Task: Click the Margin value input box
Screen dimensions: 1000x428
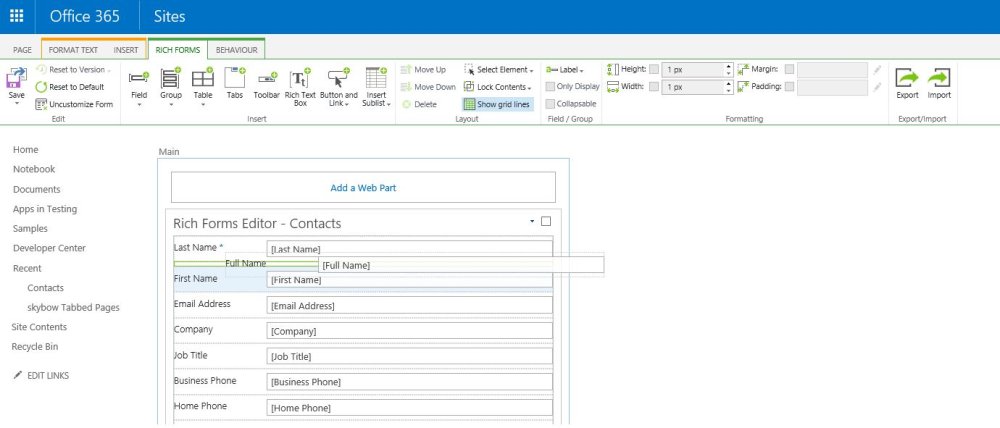Action: [x=832, y=70]
